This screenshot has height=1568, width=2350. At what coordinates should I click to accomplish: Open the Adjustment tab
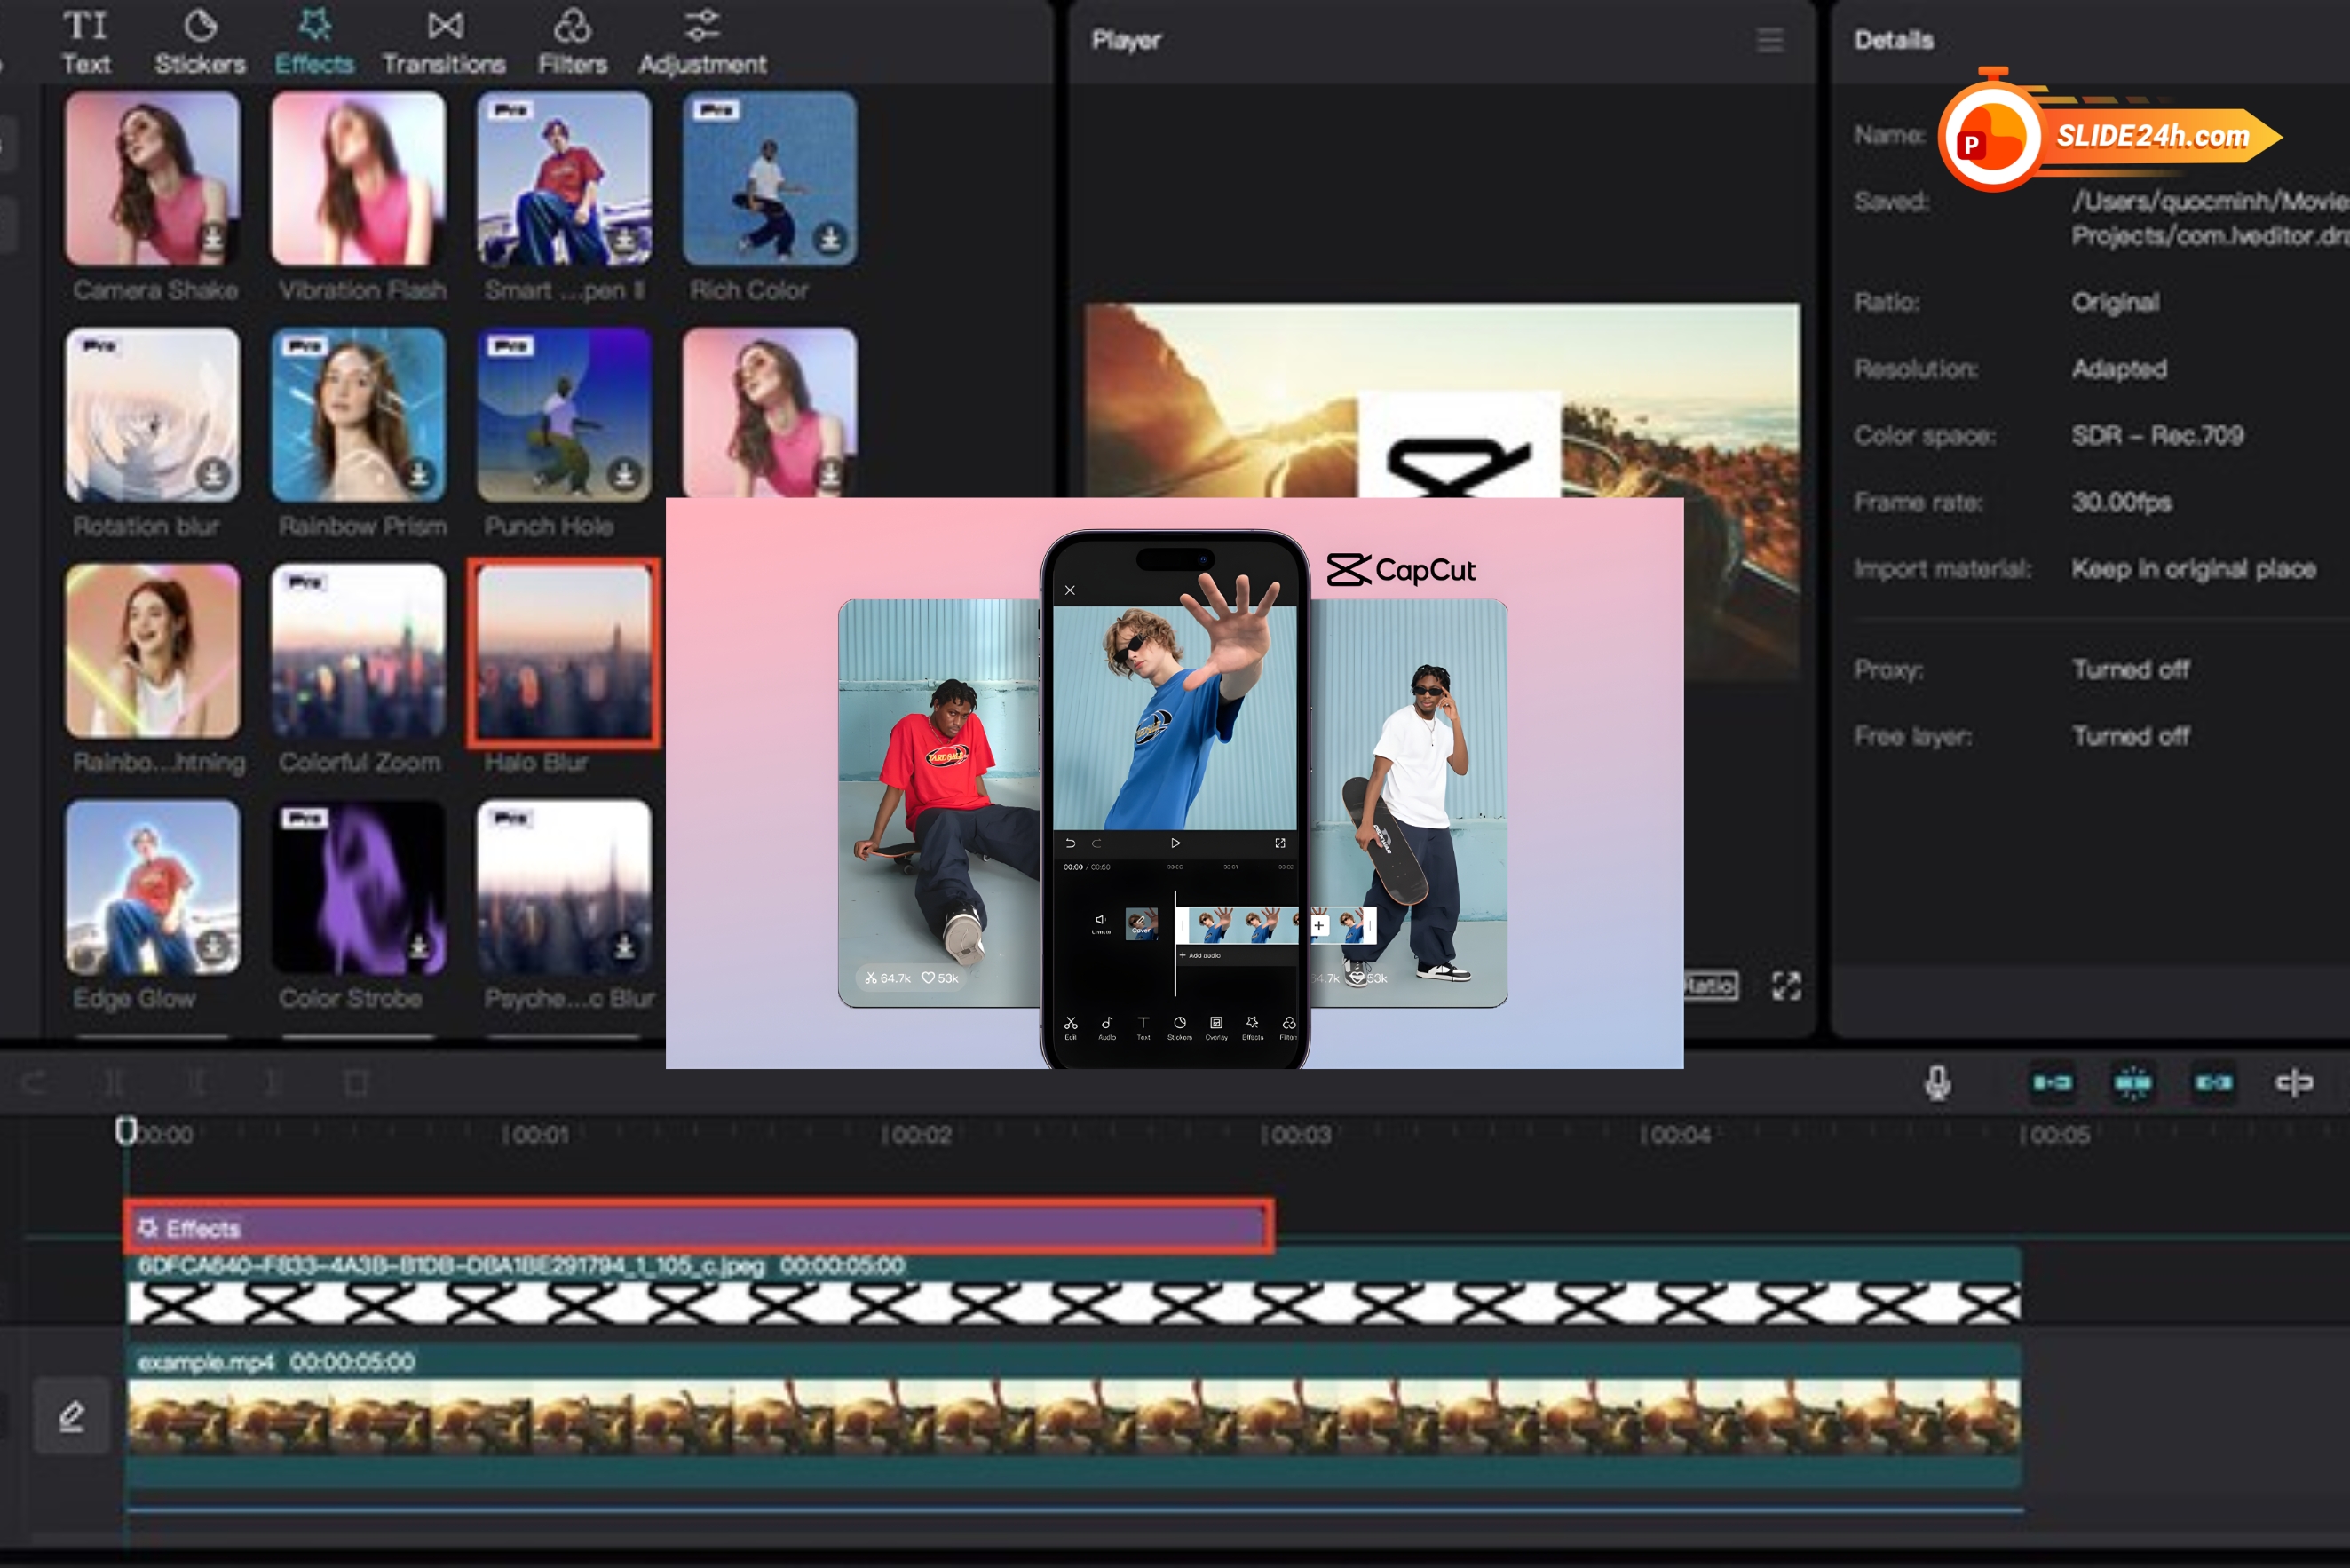coord(702,42)
